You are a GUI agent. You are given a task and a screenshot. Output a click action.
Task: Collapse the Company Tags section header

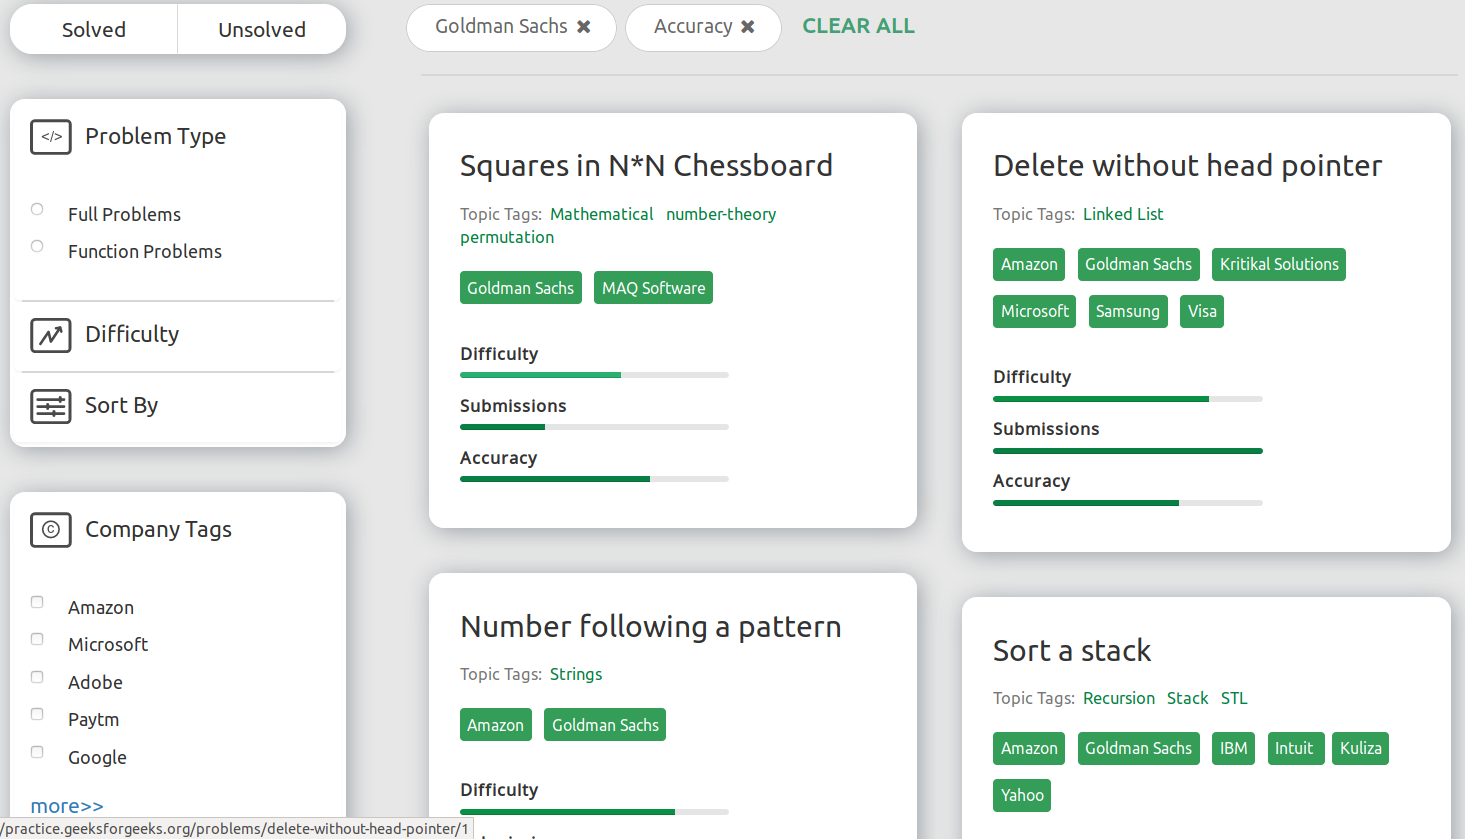tap(159, 530)
